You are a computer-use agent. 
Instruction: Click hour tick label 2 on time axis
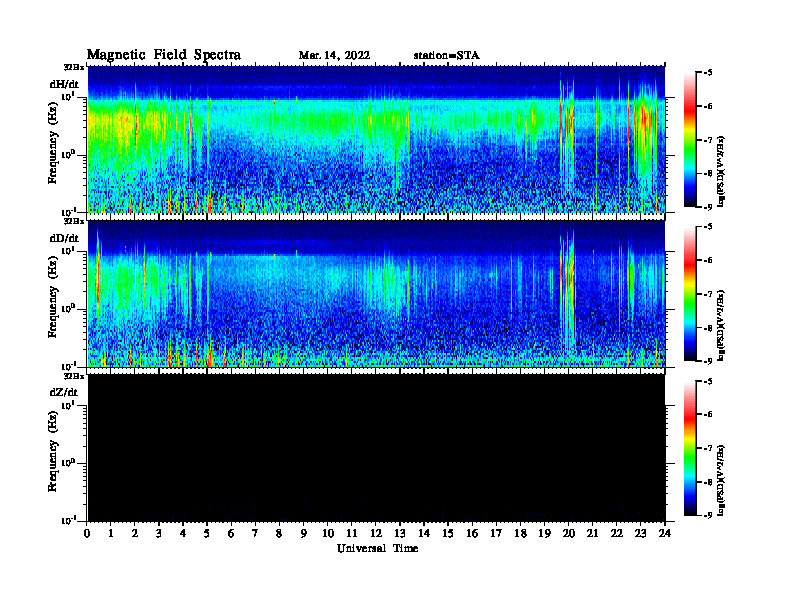(135, 533)
